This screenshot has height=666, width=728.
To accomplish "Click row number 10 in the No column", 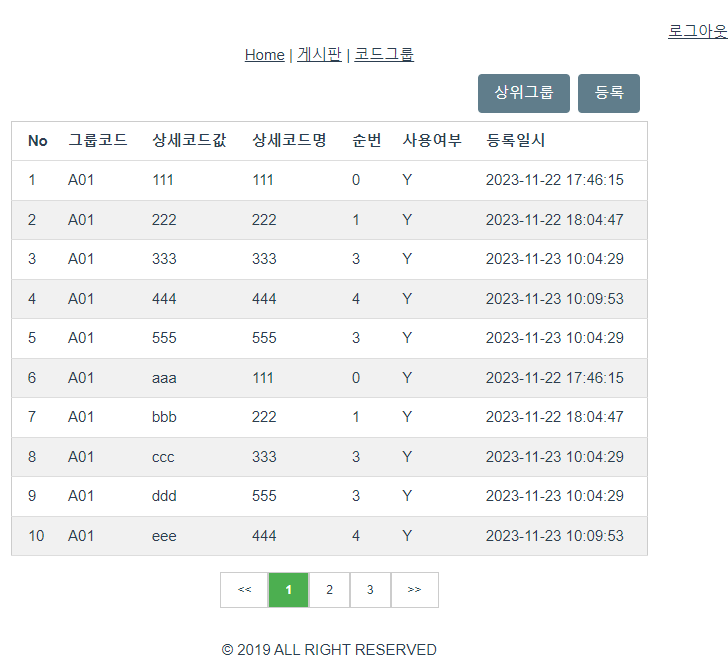I will 36,535.
